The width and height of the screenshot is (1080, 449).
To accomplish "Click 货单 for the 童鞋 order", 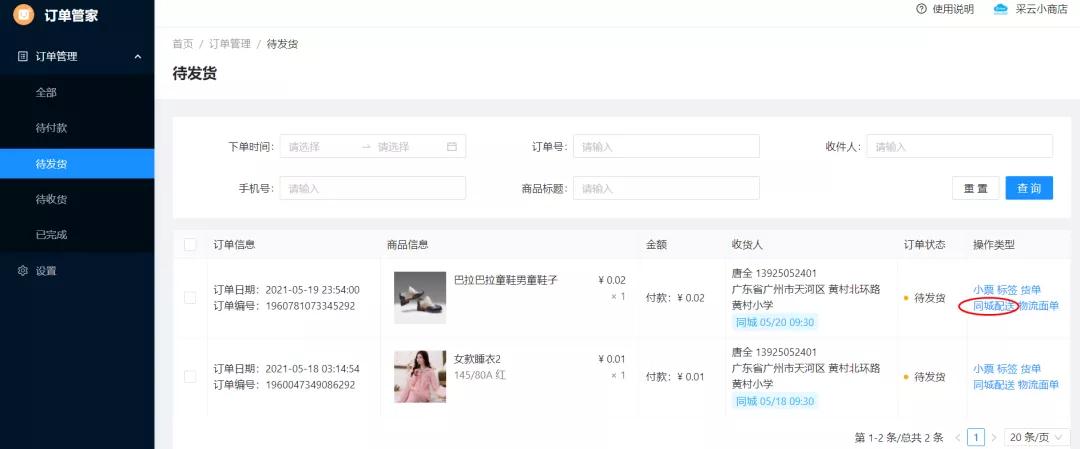I will tap(1030, 289).
